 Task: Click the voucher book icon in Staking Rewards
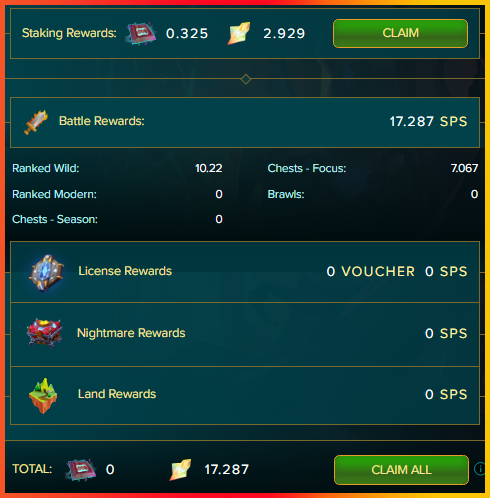pyautogui.click(x=141, y=33)
